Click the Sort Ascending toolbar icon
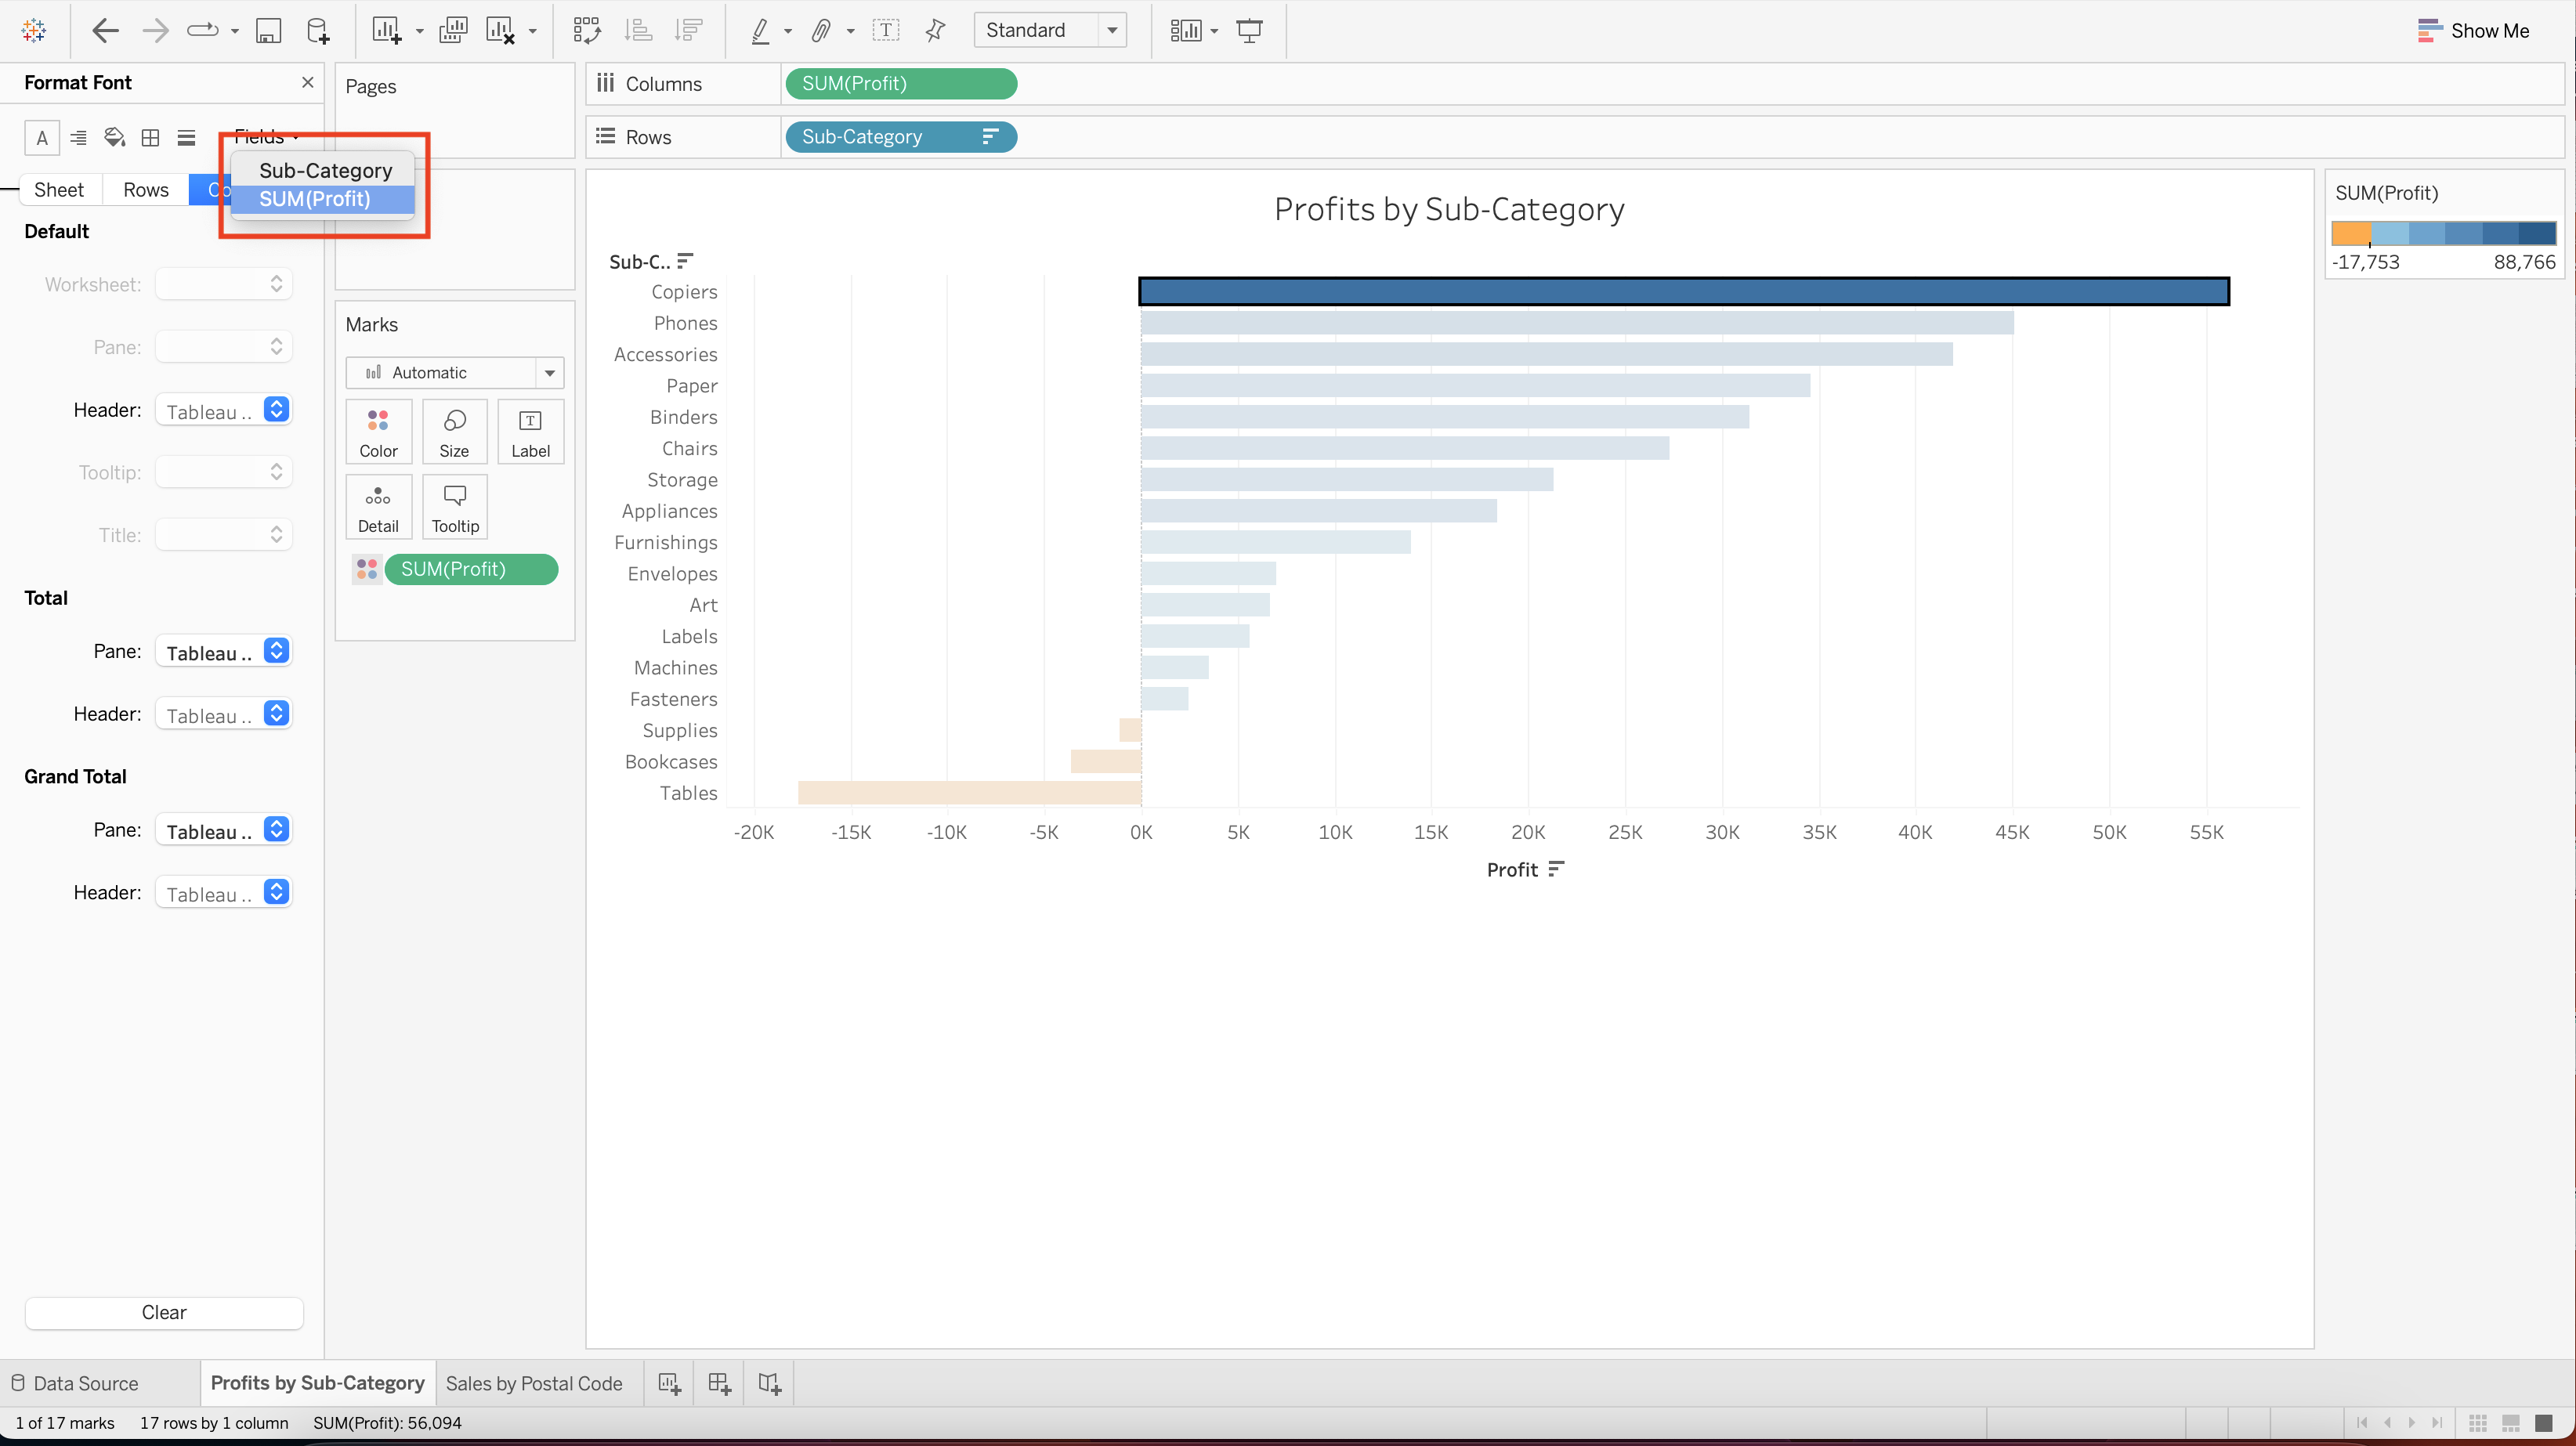The height and width of the screenshot is (1446, 2576). coord(638,31)
